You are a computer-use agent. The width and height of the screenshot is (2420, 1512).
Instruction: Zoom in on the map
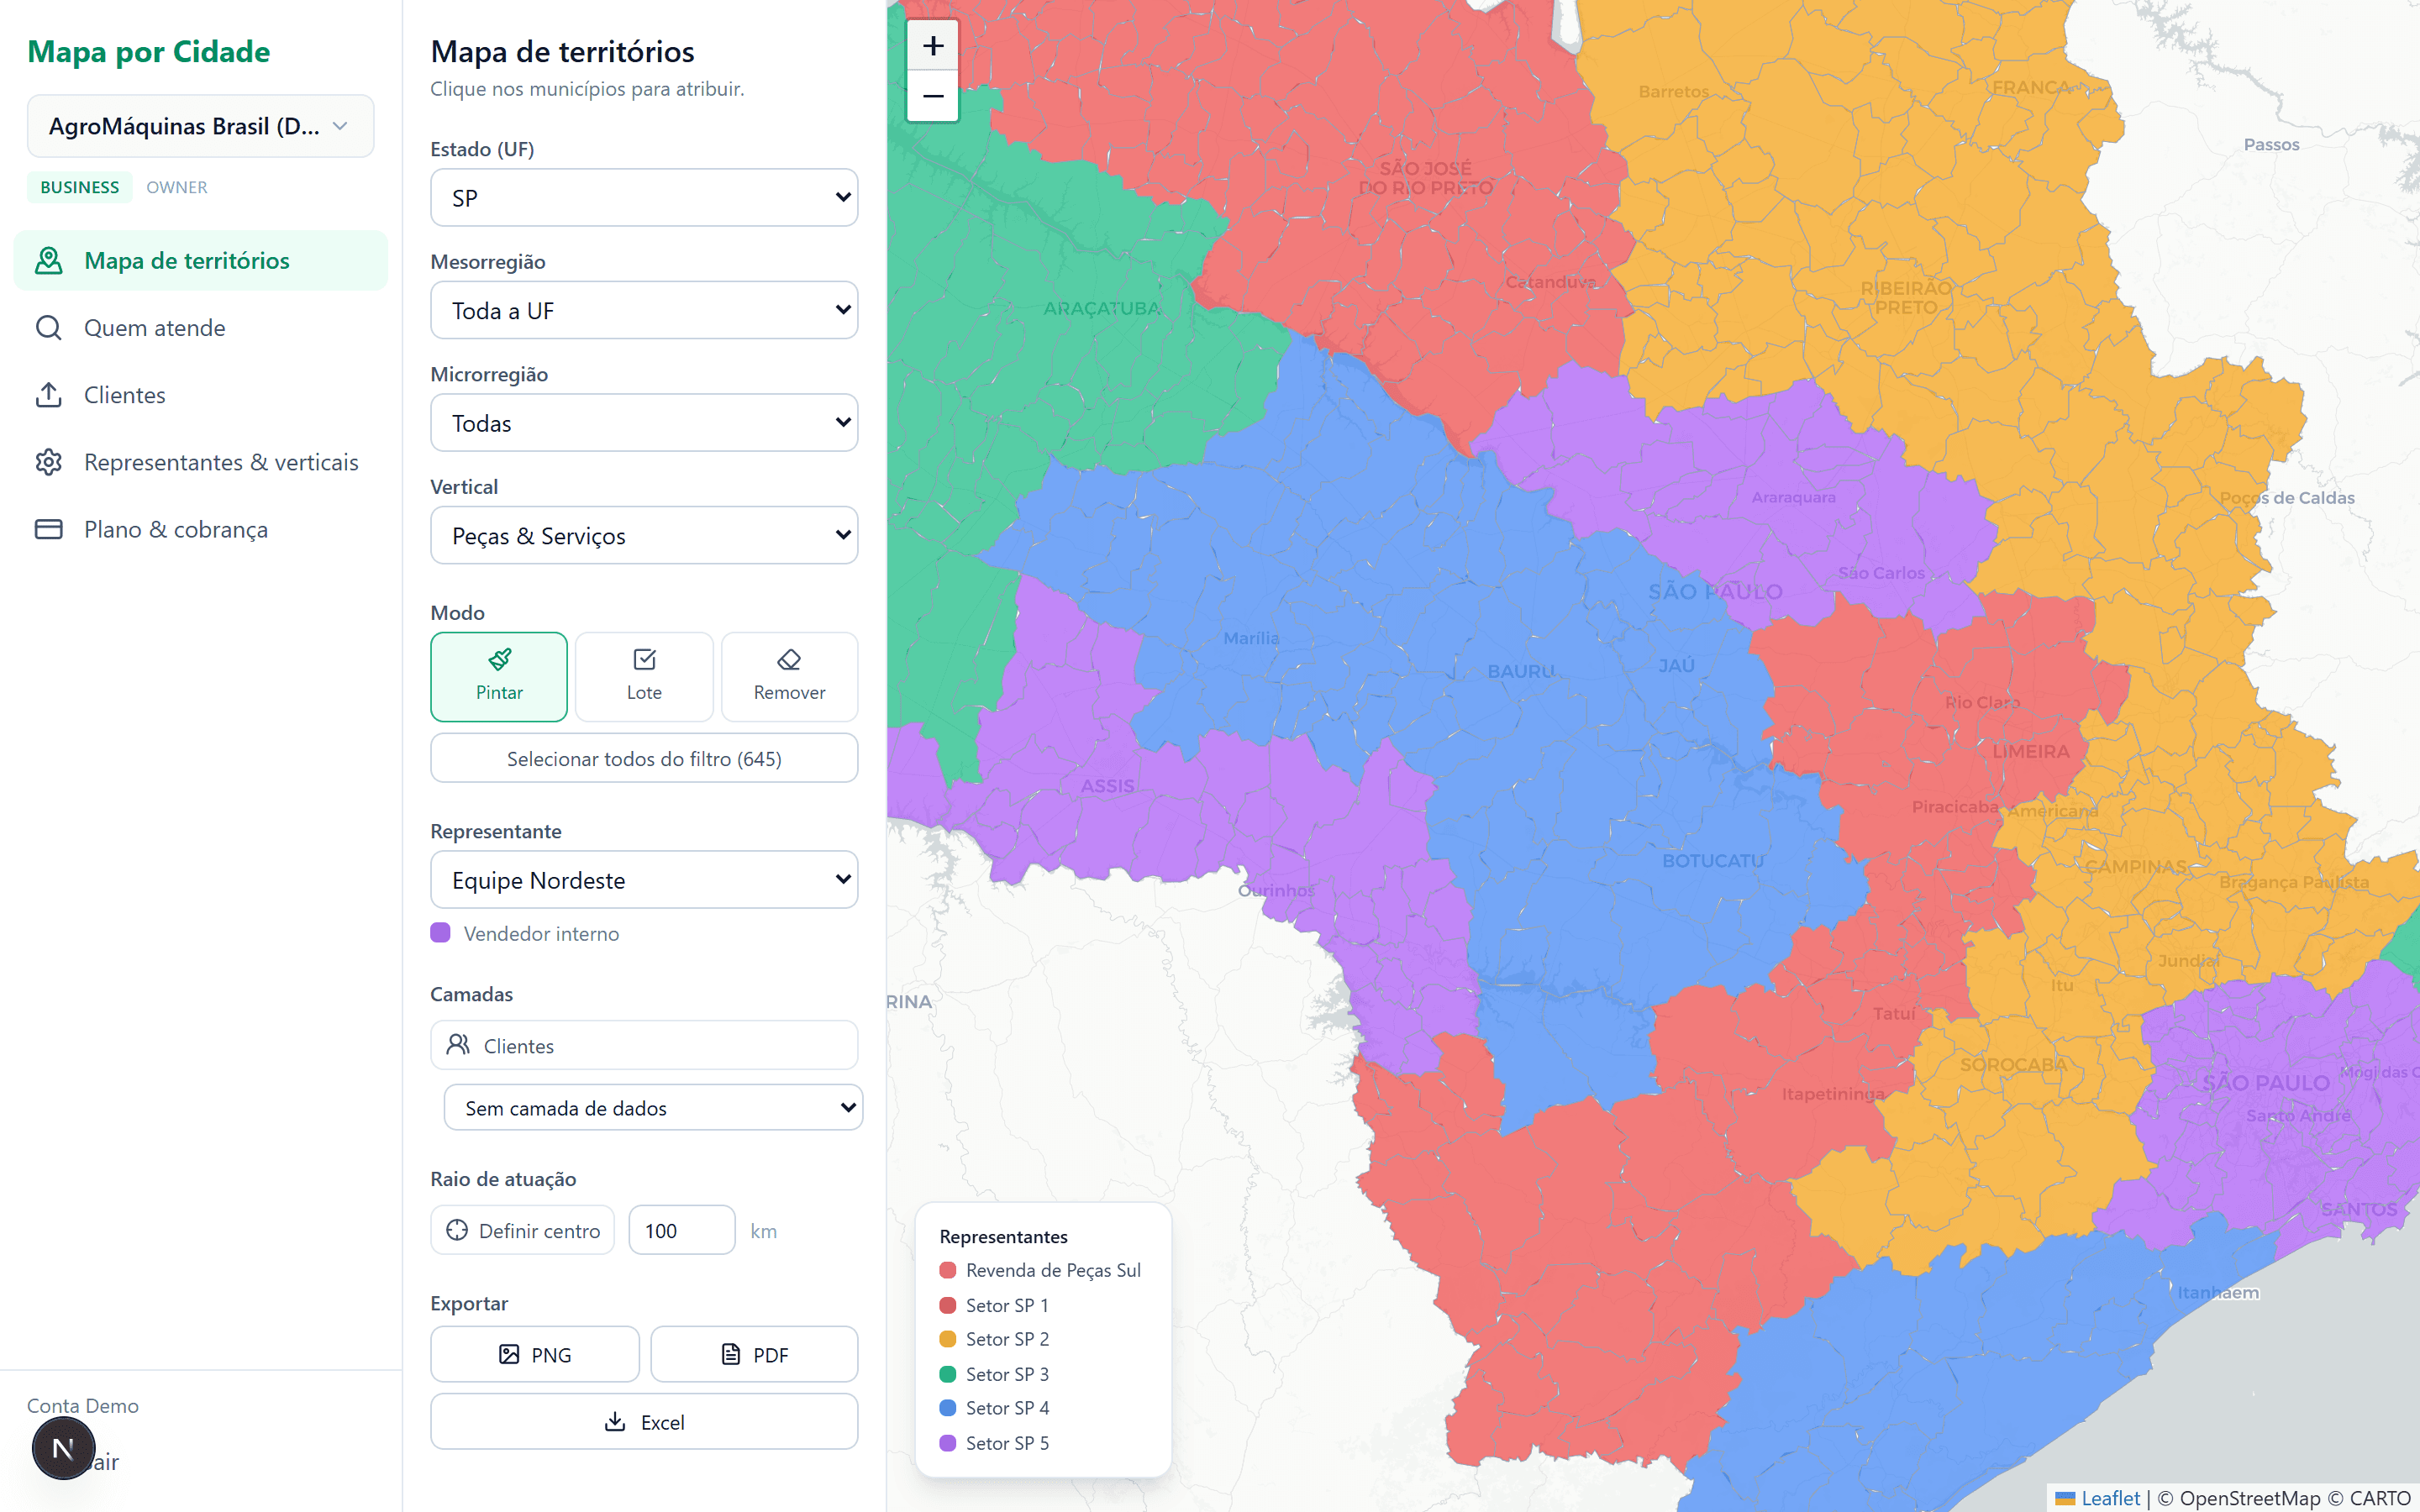(x=933, y=46)
